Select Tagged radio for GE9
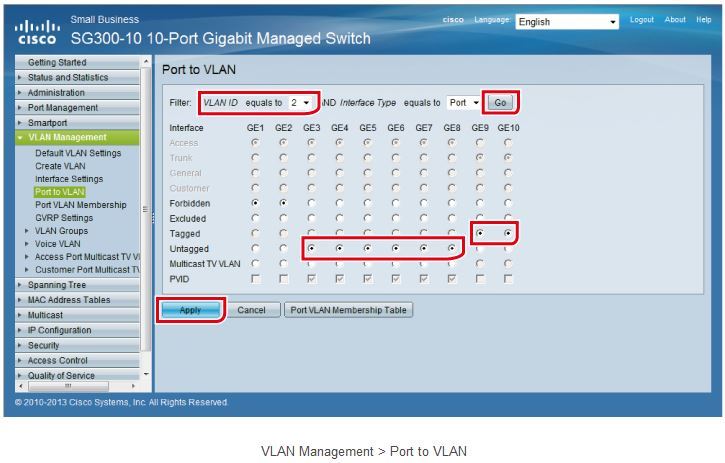 point(481,233)
